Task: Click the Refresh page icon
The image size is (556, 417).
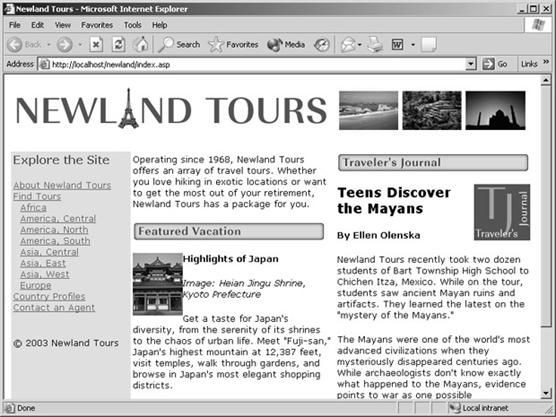Action: pos(118,45)
